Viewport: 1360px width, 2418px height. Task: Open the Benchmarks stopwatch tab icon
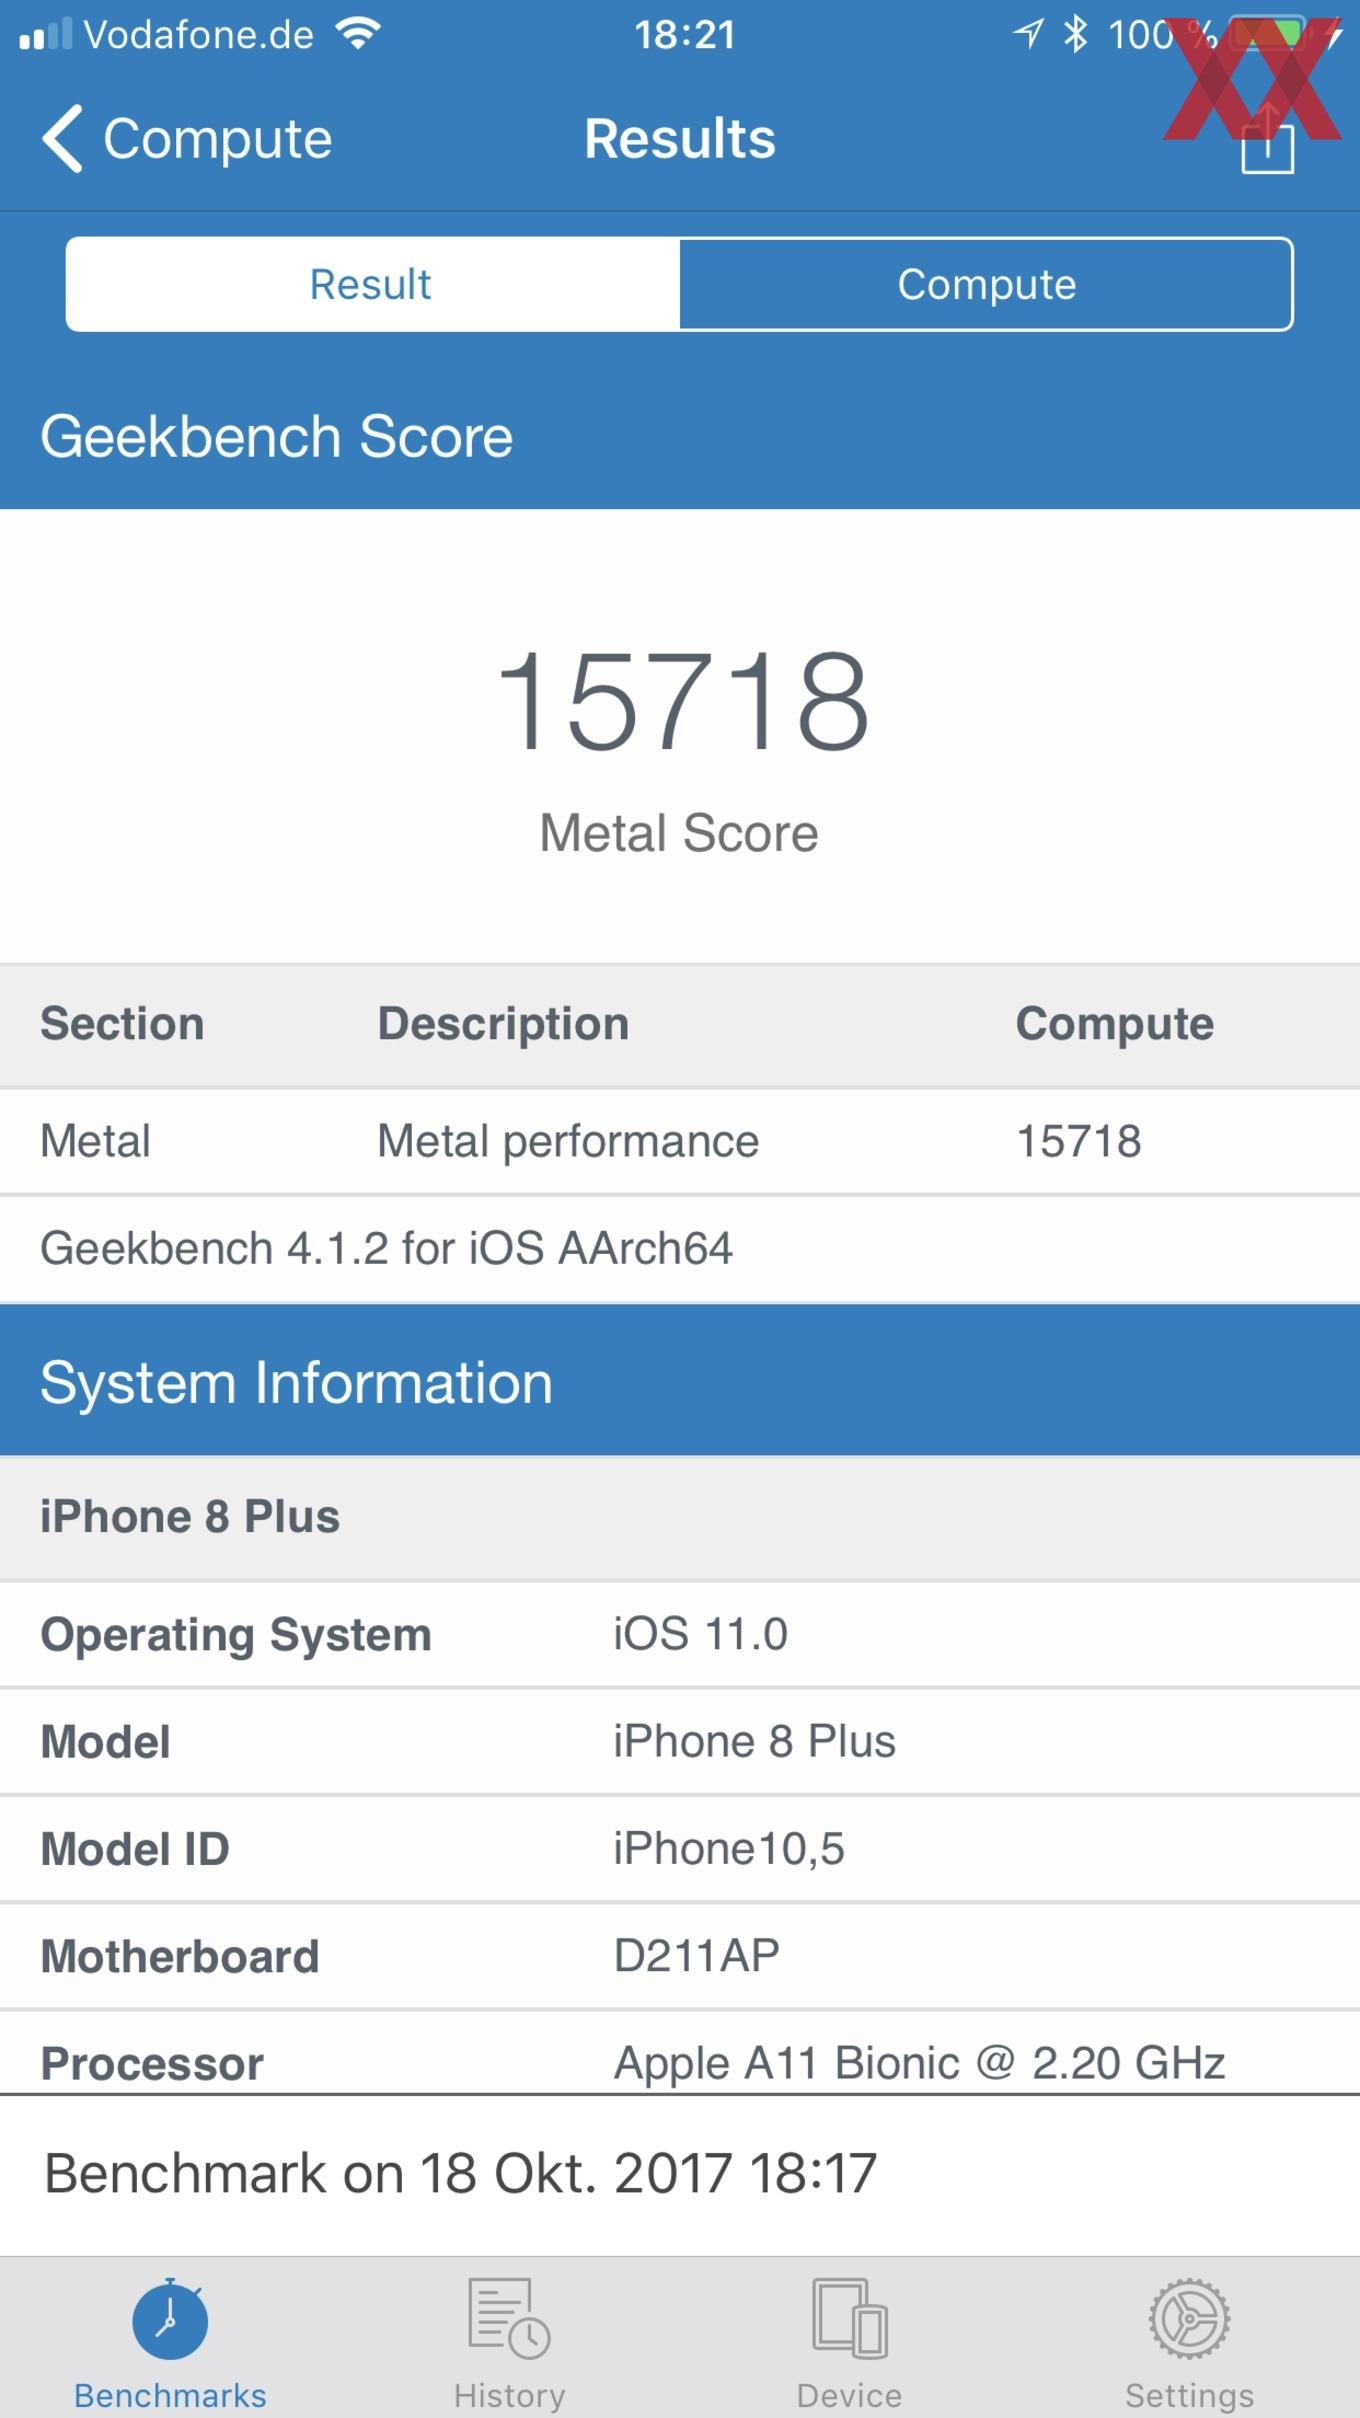[x=170, y=2318]
